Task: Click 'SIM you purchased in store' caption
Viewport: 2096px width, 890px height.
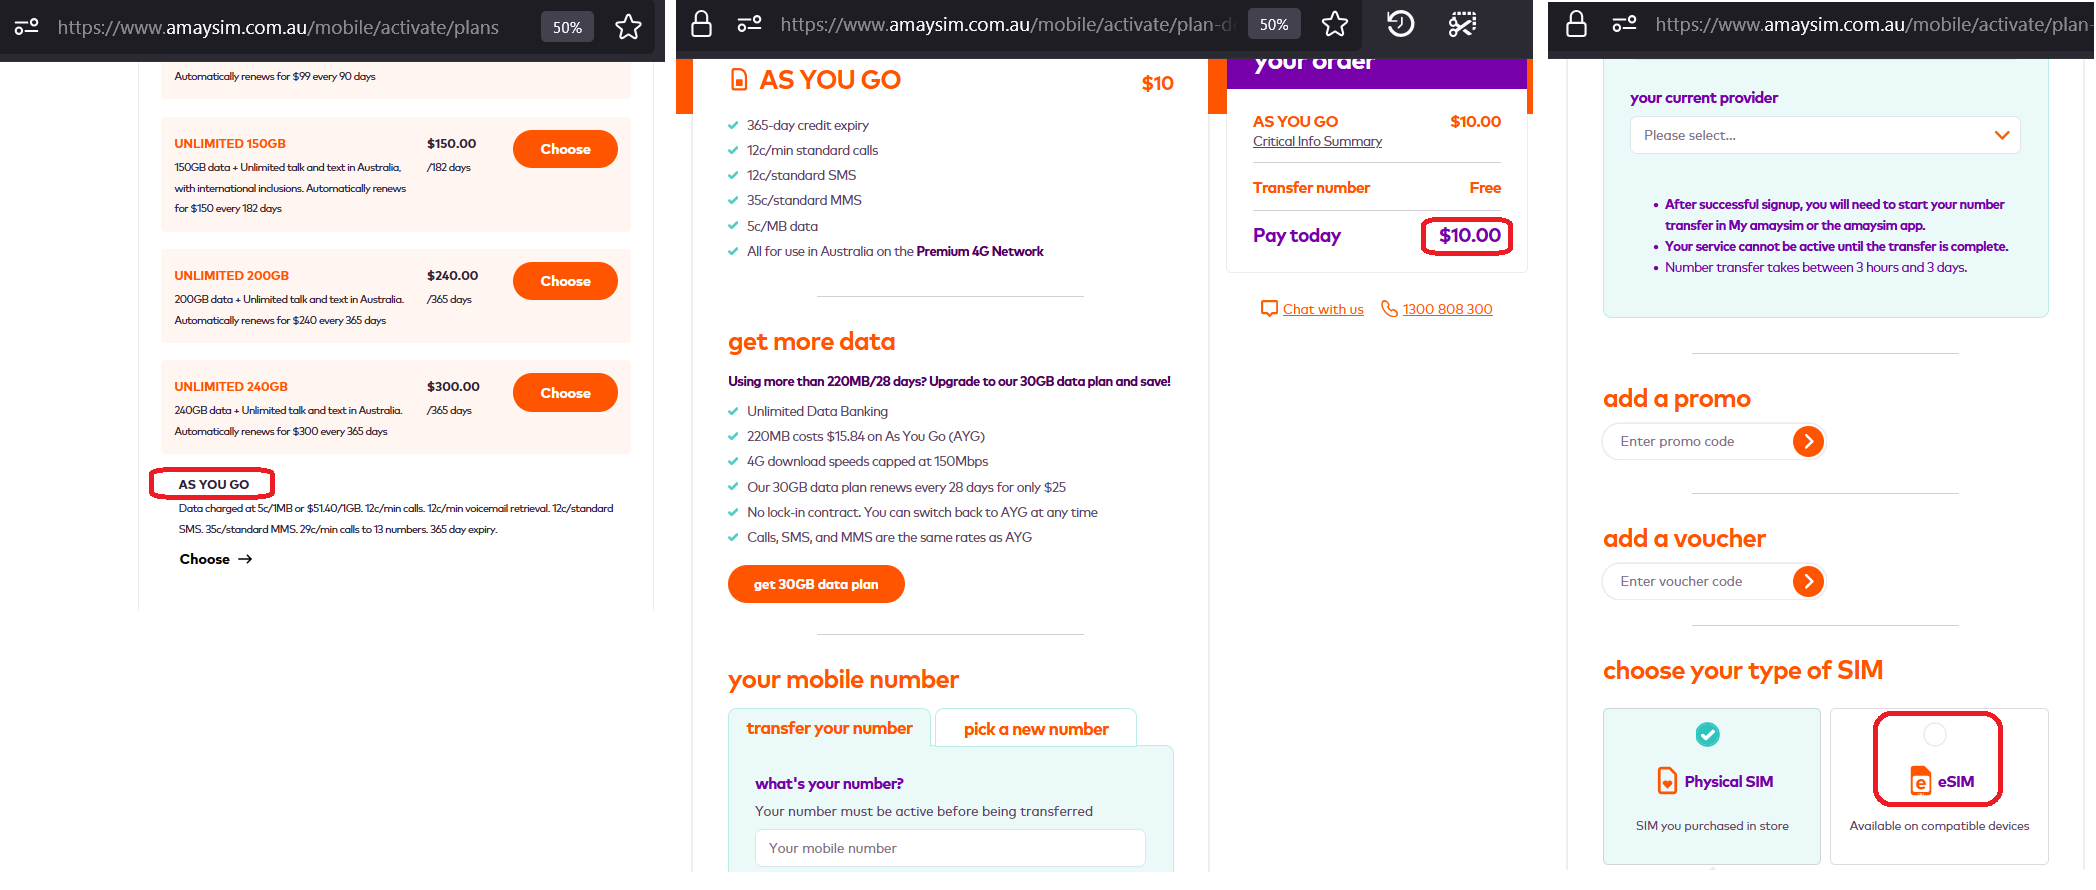Action: coord(1712,826)
